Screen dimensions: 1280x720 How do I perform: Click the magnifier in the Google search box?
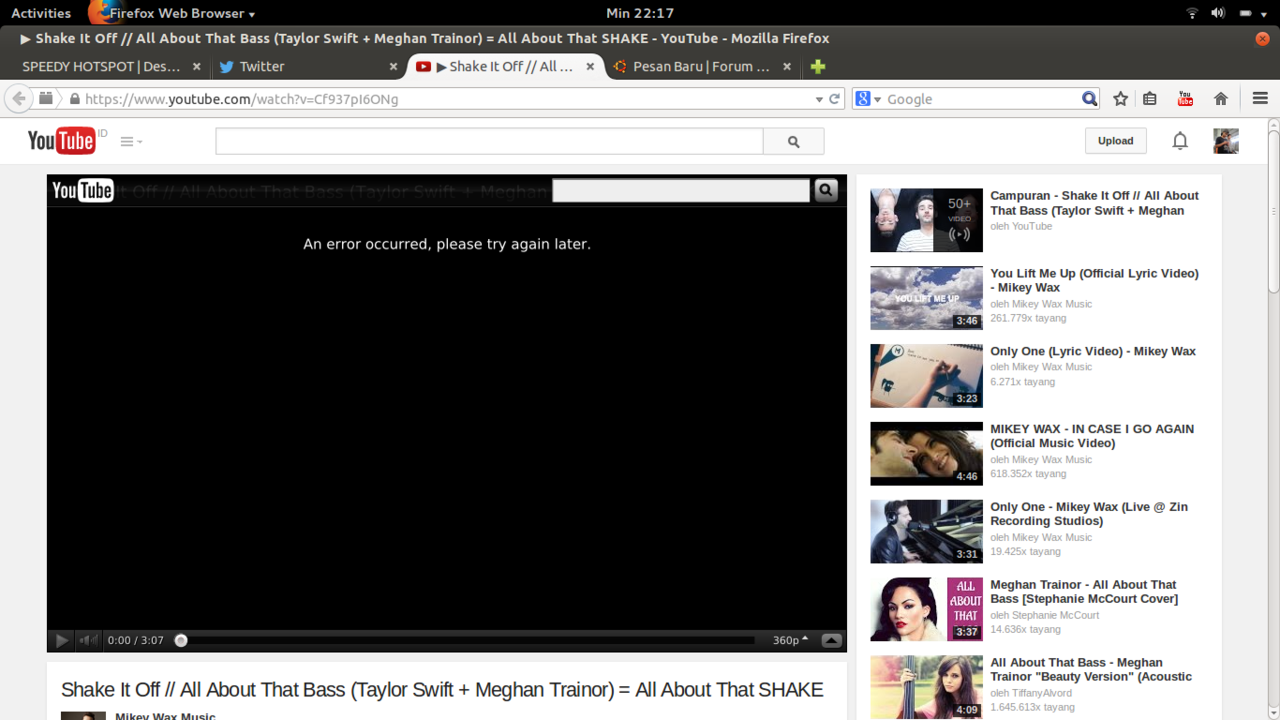[x=1089, y=99]
